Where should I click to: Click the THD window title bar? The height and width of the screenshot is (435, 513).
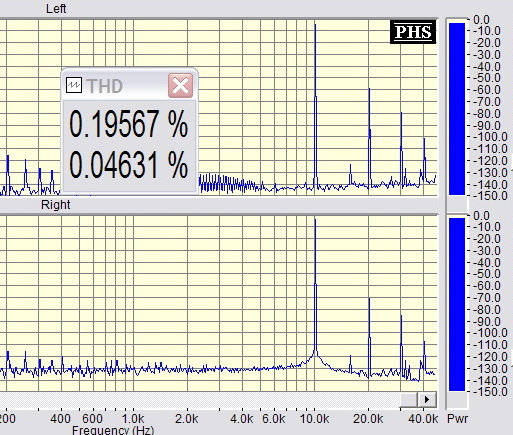[129, 86]
